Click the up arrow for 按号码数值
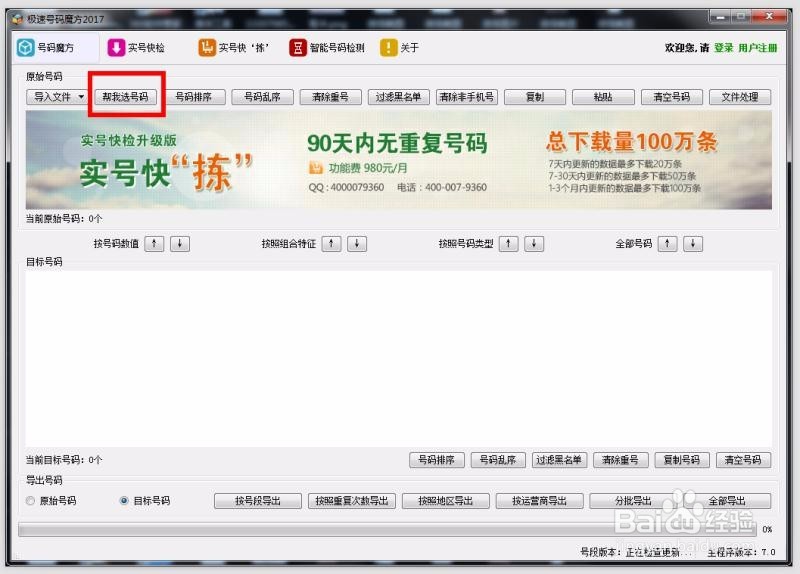This screenshot has height=574, width=800. (x=154, y=243)
